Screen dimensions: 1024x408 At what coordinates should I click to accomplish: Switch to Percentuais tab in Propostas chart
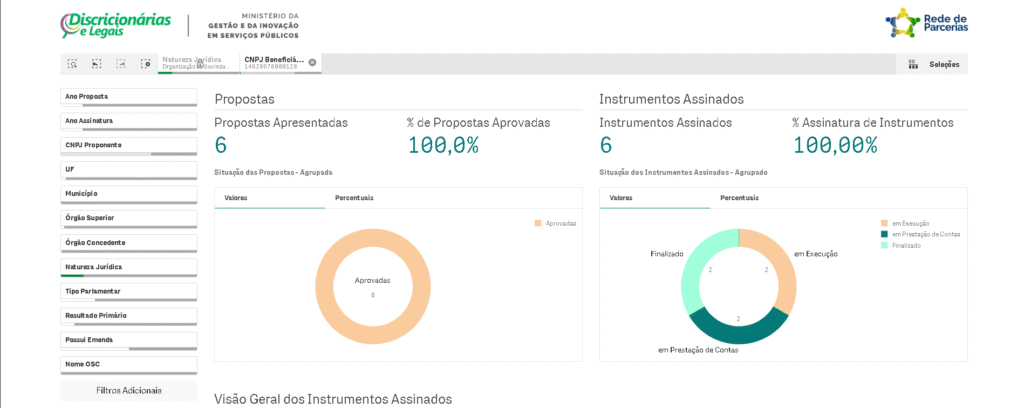click(354, 198)
